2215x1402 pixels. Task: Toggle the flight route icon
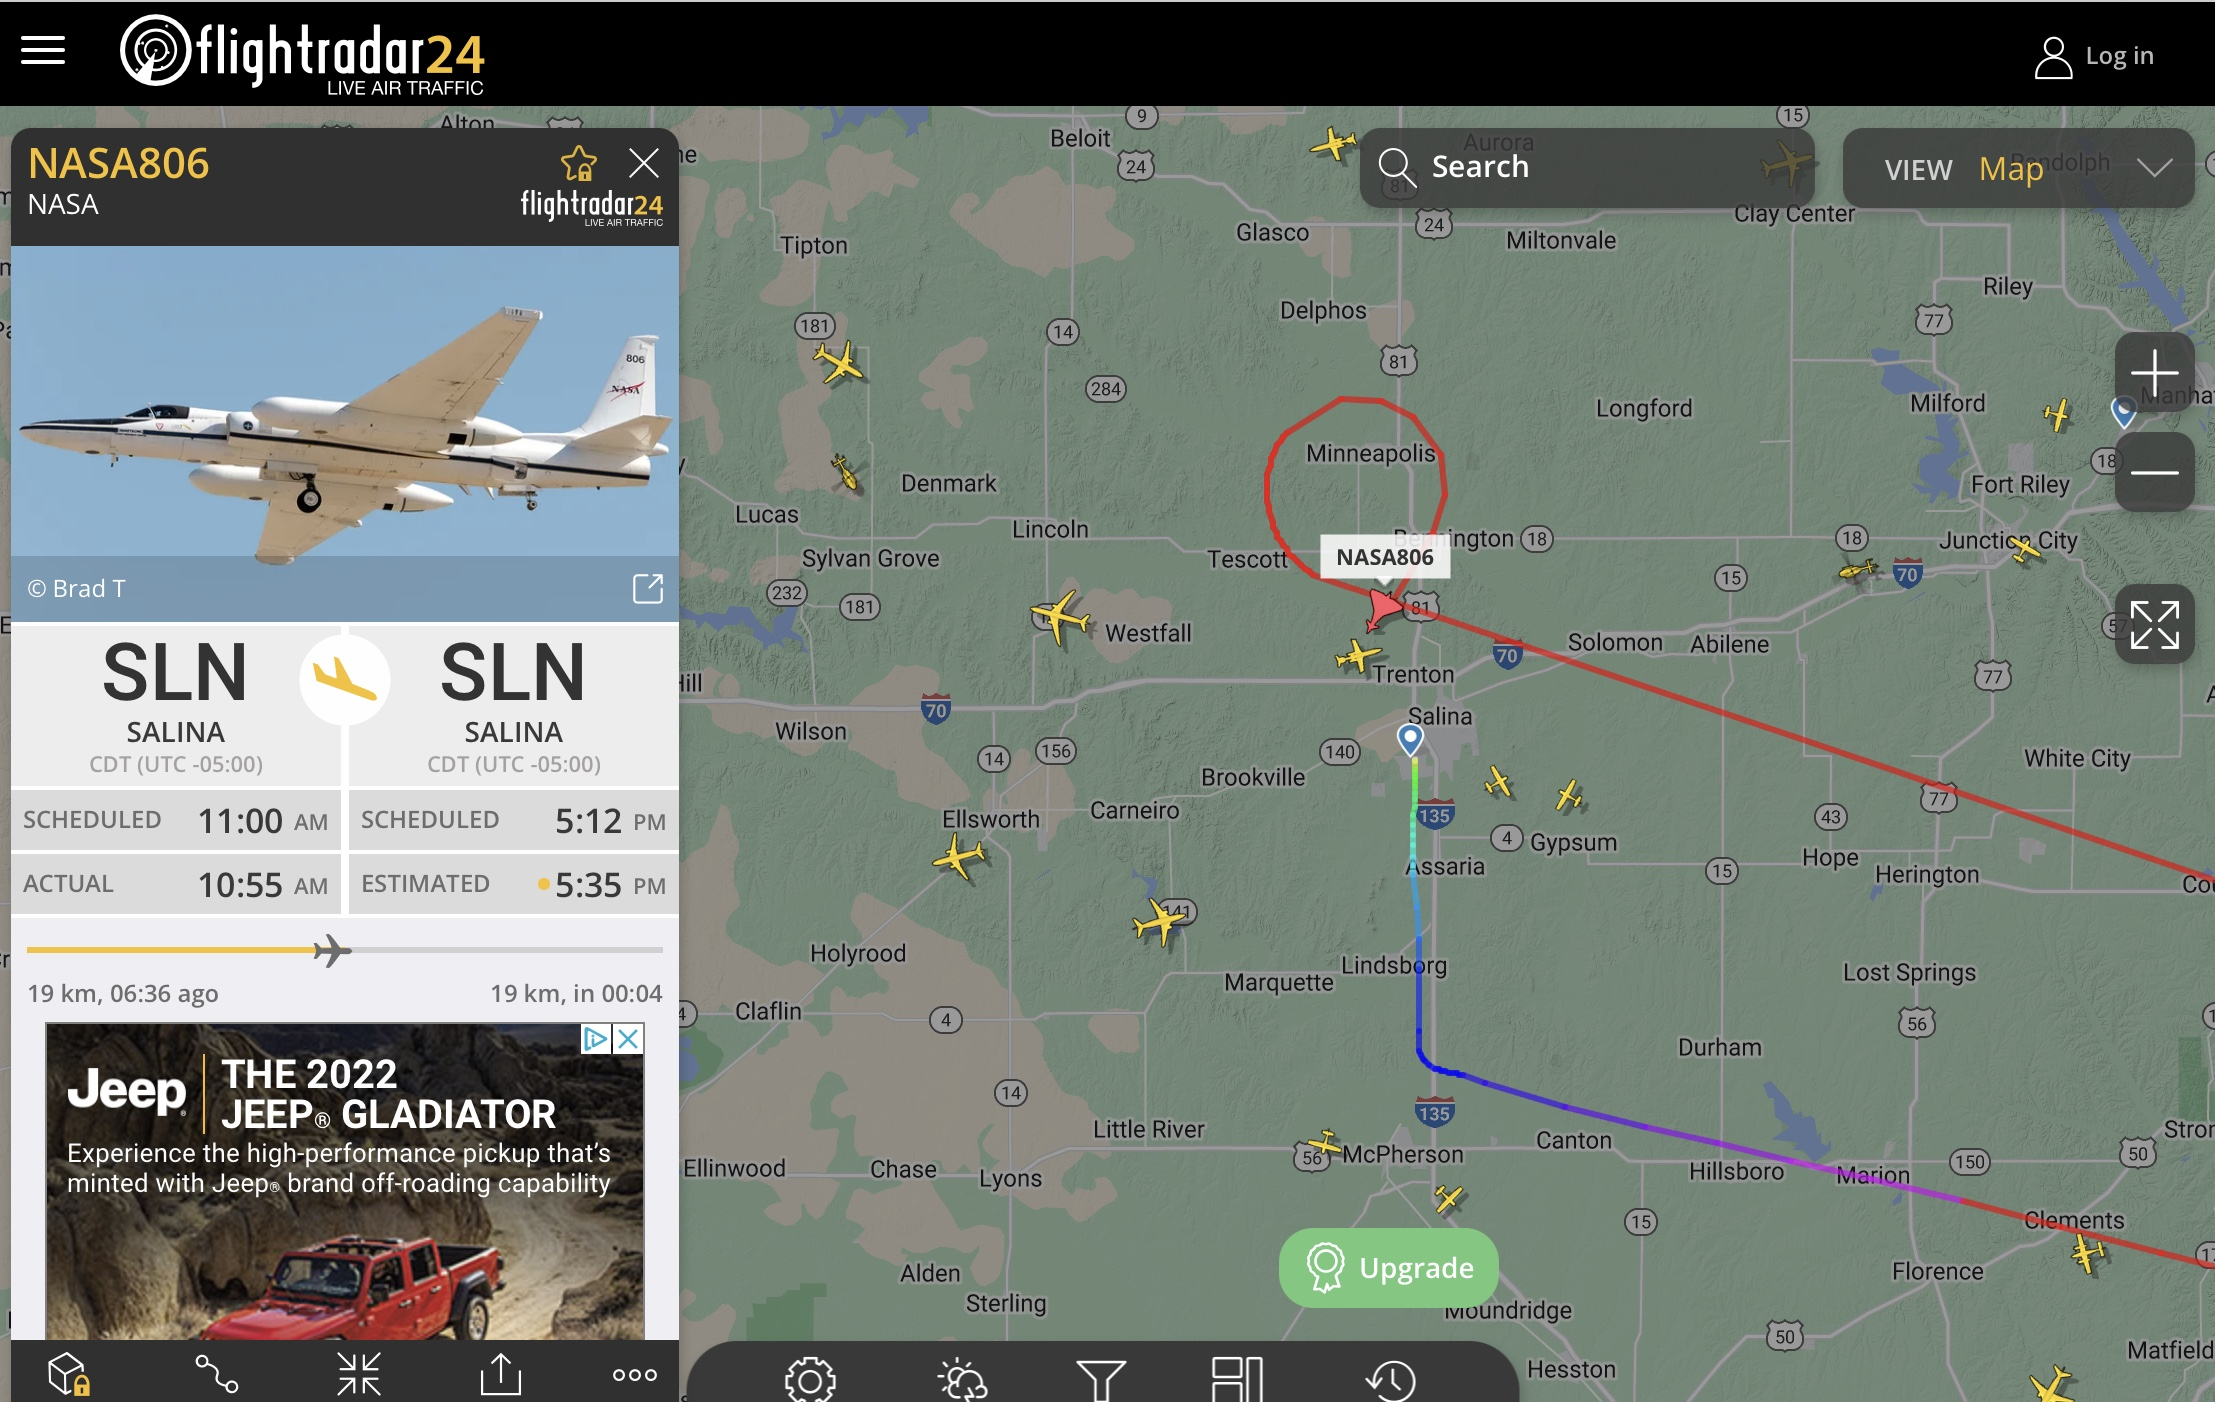[216, 1374]
